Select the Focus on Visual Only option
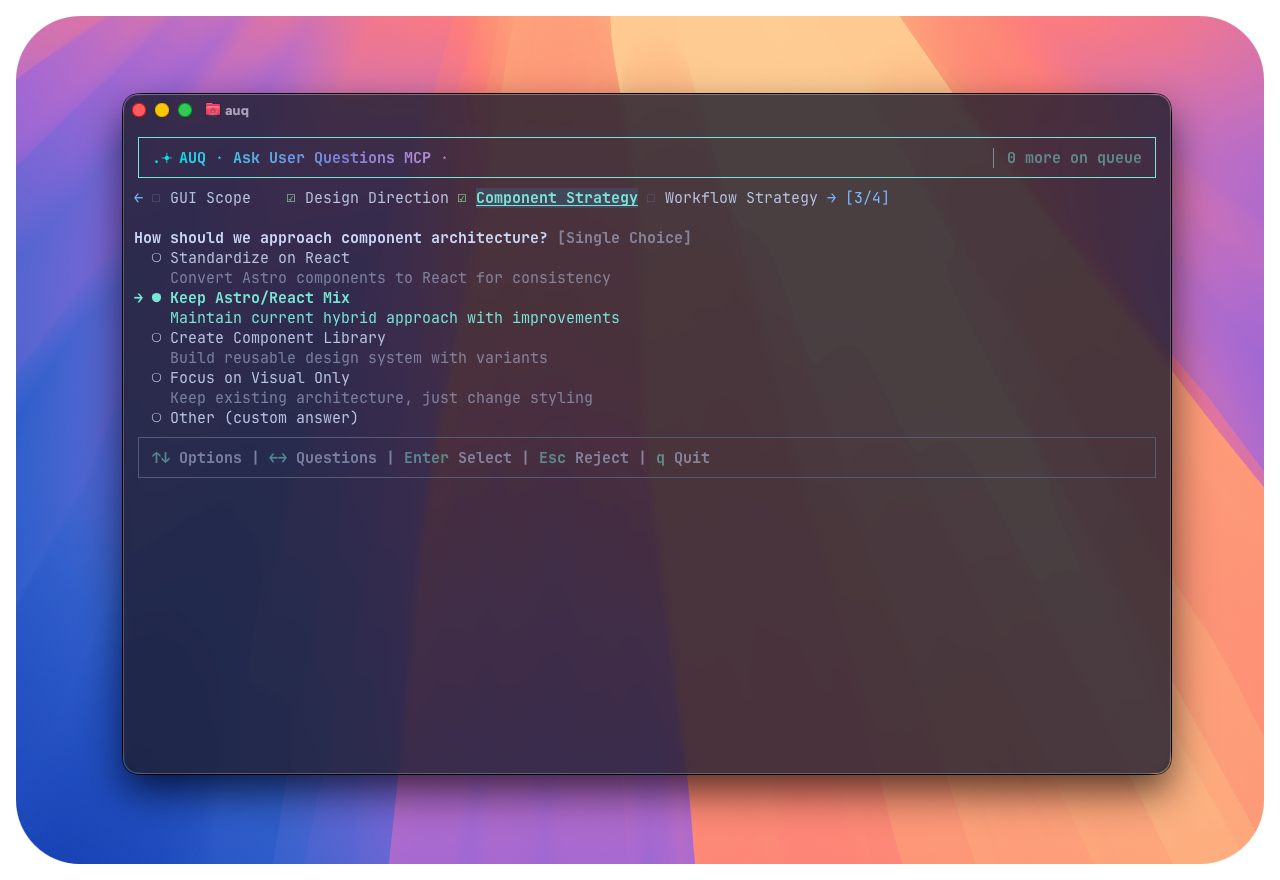This screenshot has width=1280, height=880. (x=260, y=377)
